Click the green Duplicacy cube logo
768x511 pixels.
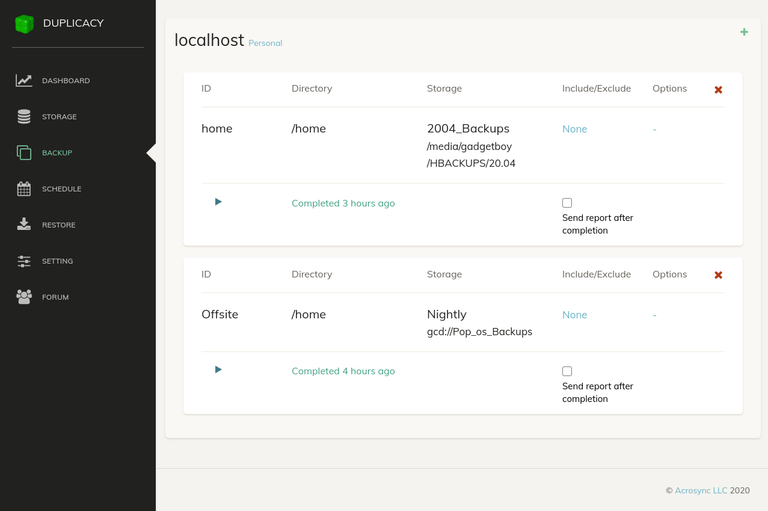[24, 24]
